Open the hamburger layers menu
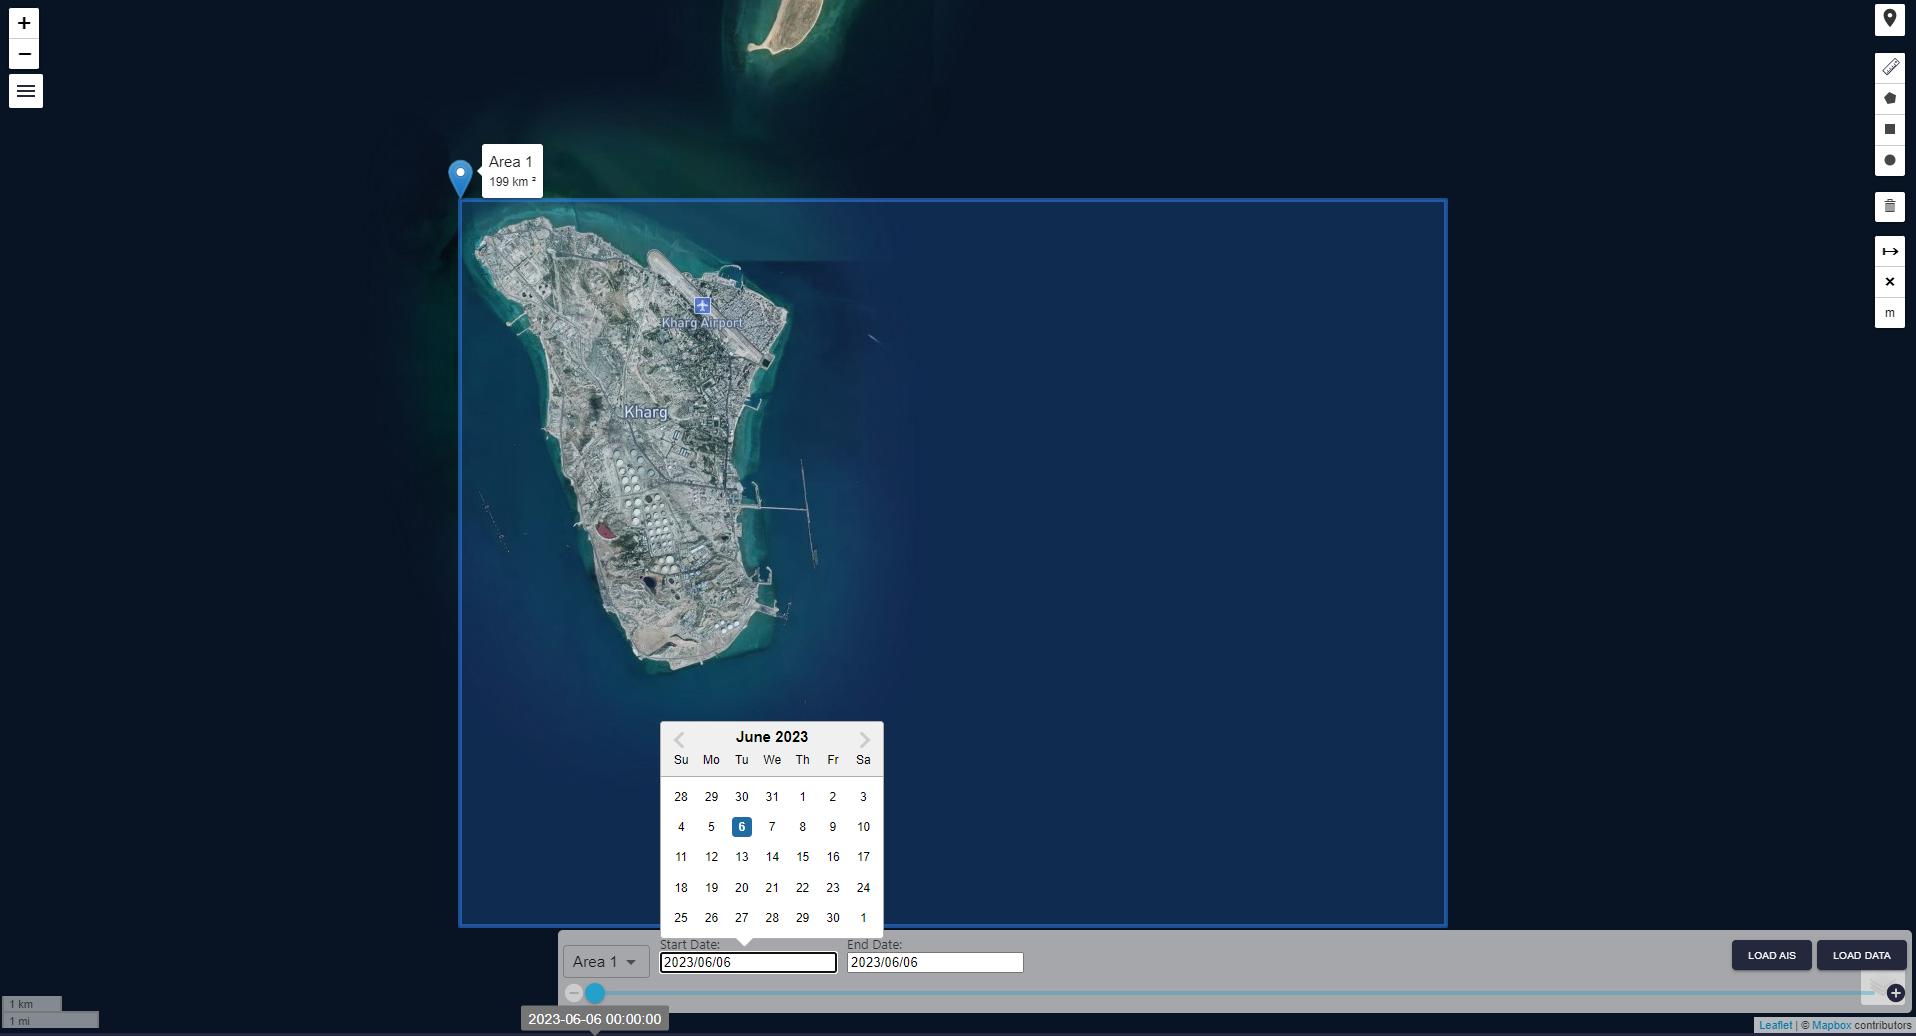 [x=26, y=91]
